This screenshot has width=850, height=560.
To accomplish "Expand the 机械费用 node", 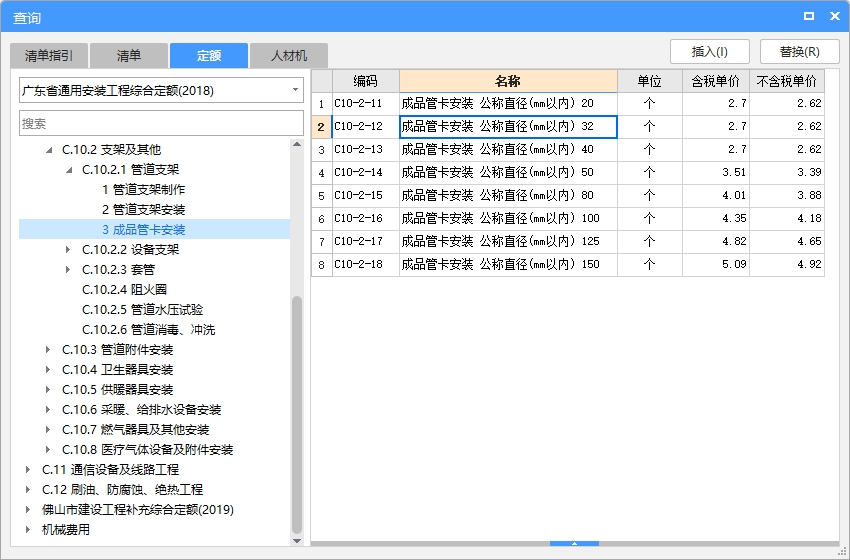I will click(x=28, y=530).
